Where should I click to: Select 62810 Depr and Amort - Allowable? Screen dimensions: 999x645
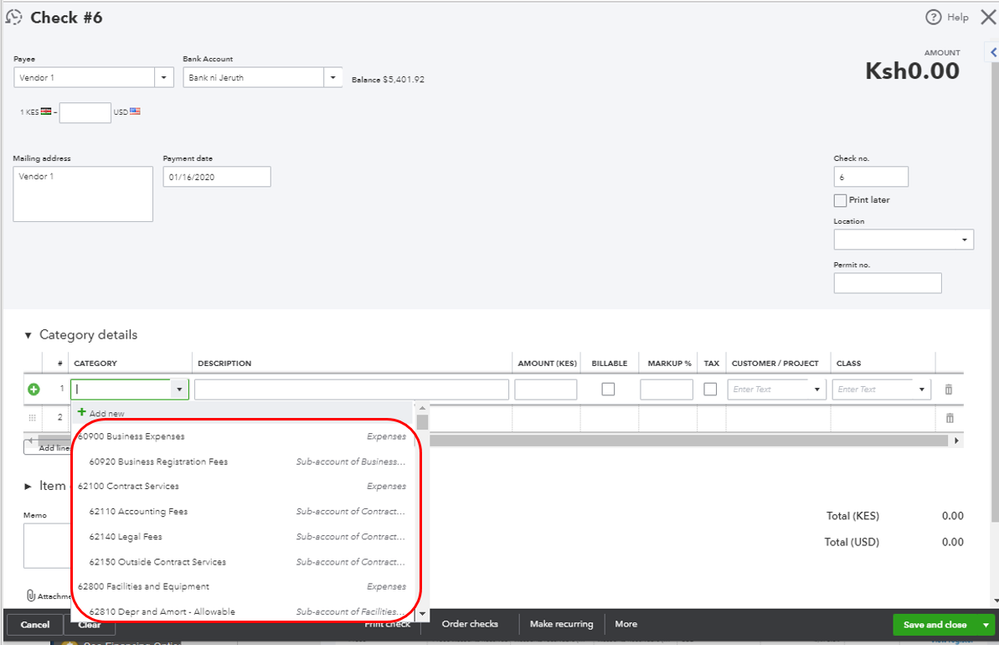tap(242, 611)
